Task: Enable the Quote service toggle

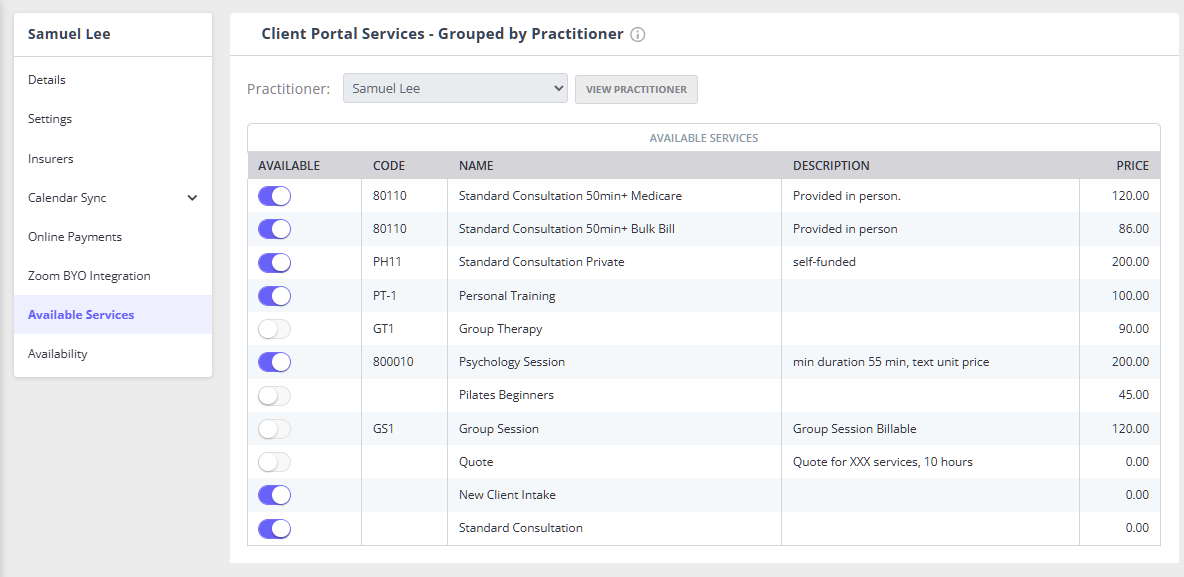Action: tap(274, 462)
